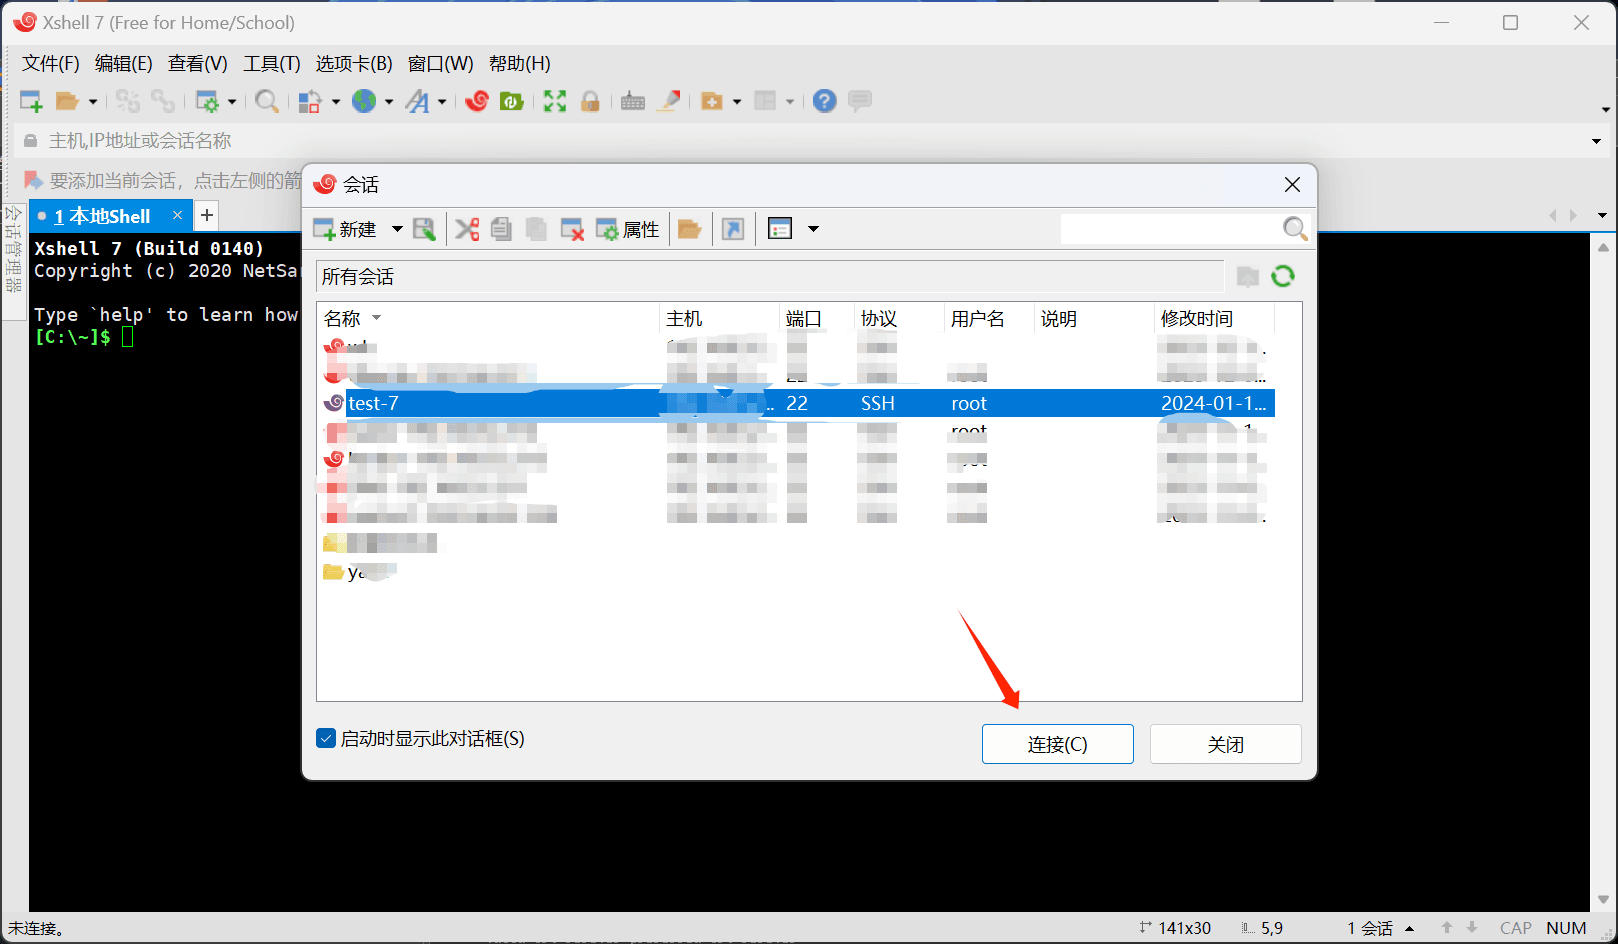1618x944 pixels.
Task: Select the test-7 session row
Action: pos(797,404)
